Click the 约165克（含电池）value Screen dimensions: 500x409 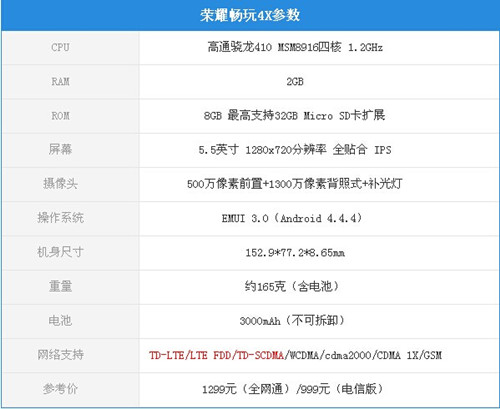pos(292,286)
